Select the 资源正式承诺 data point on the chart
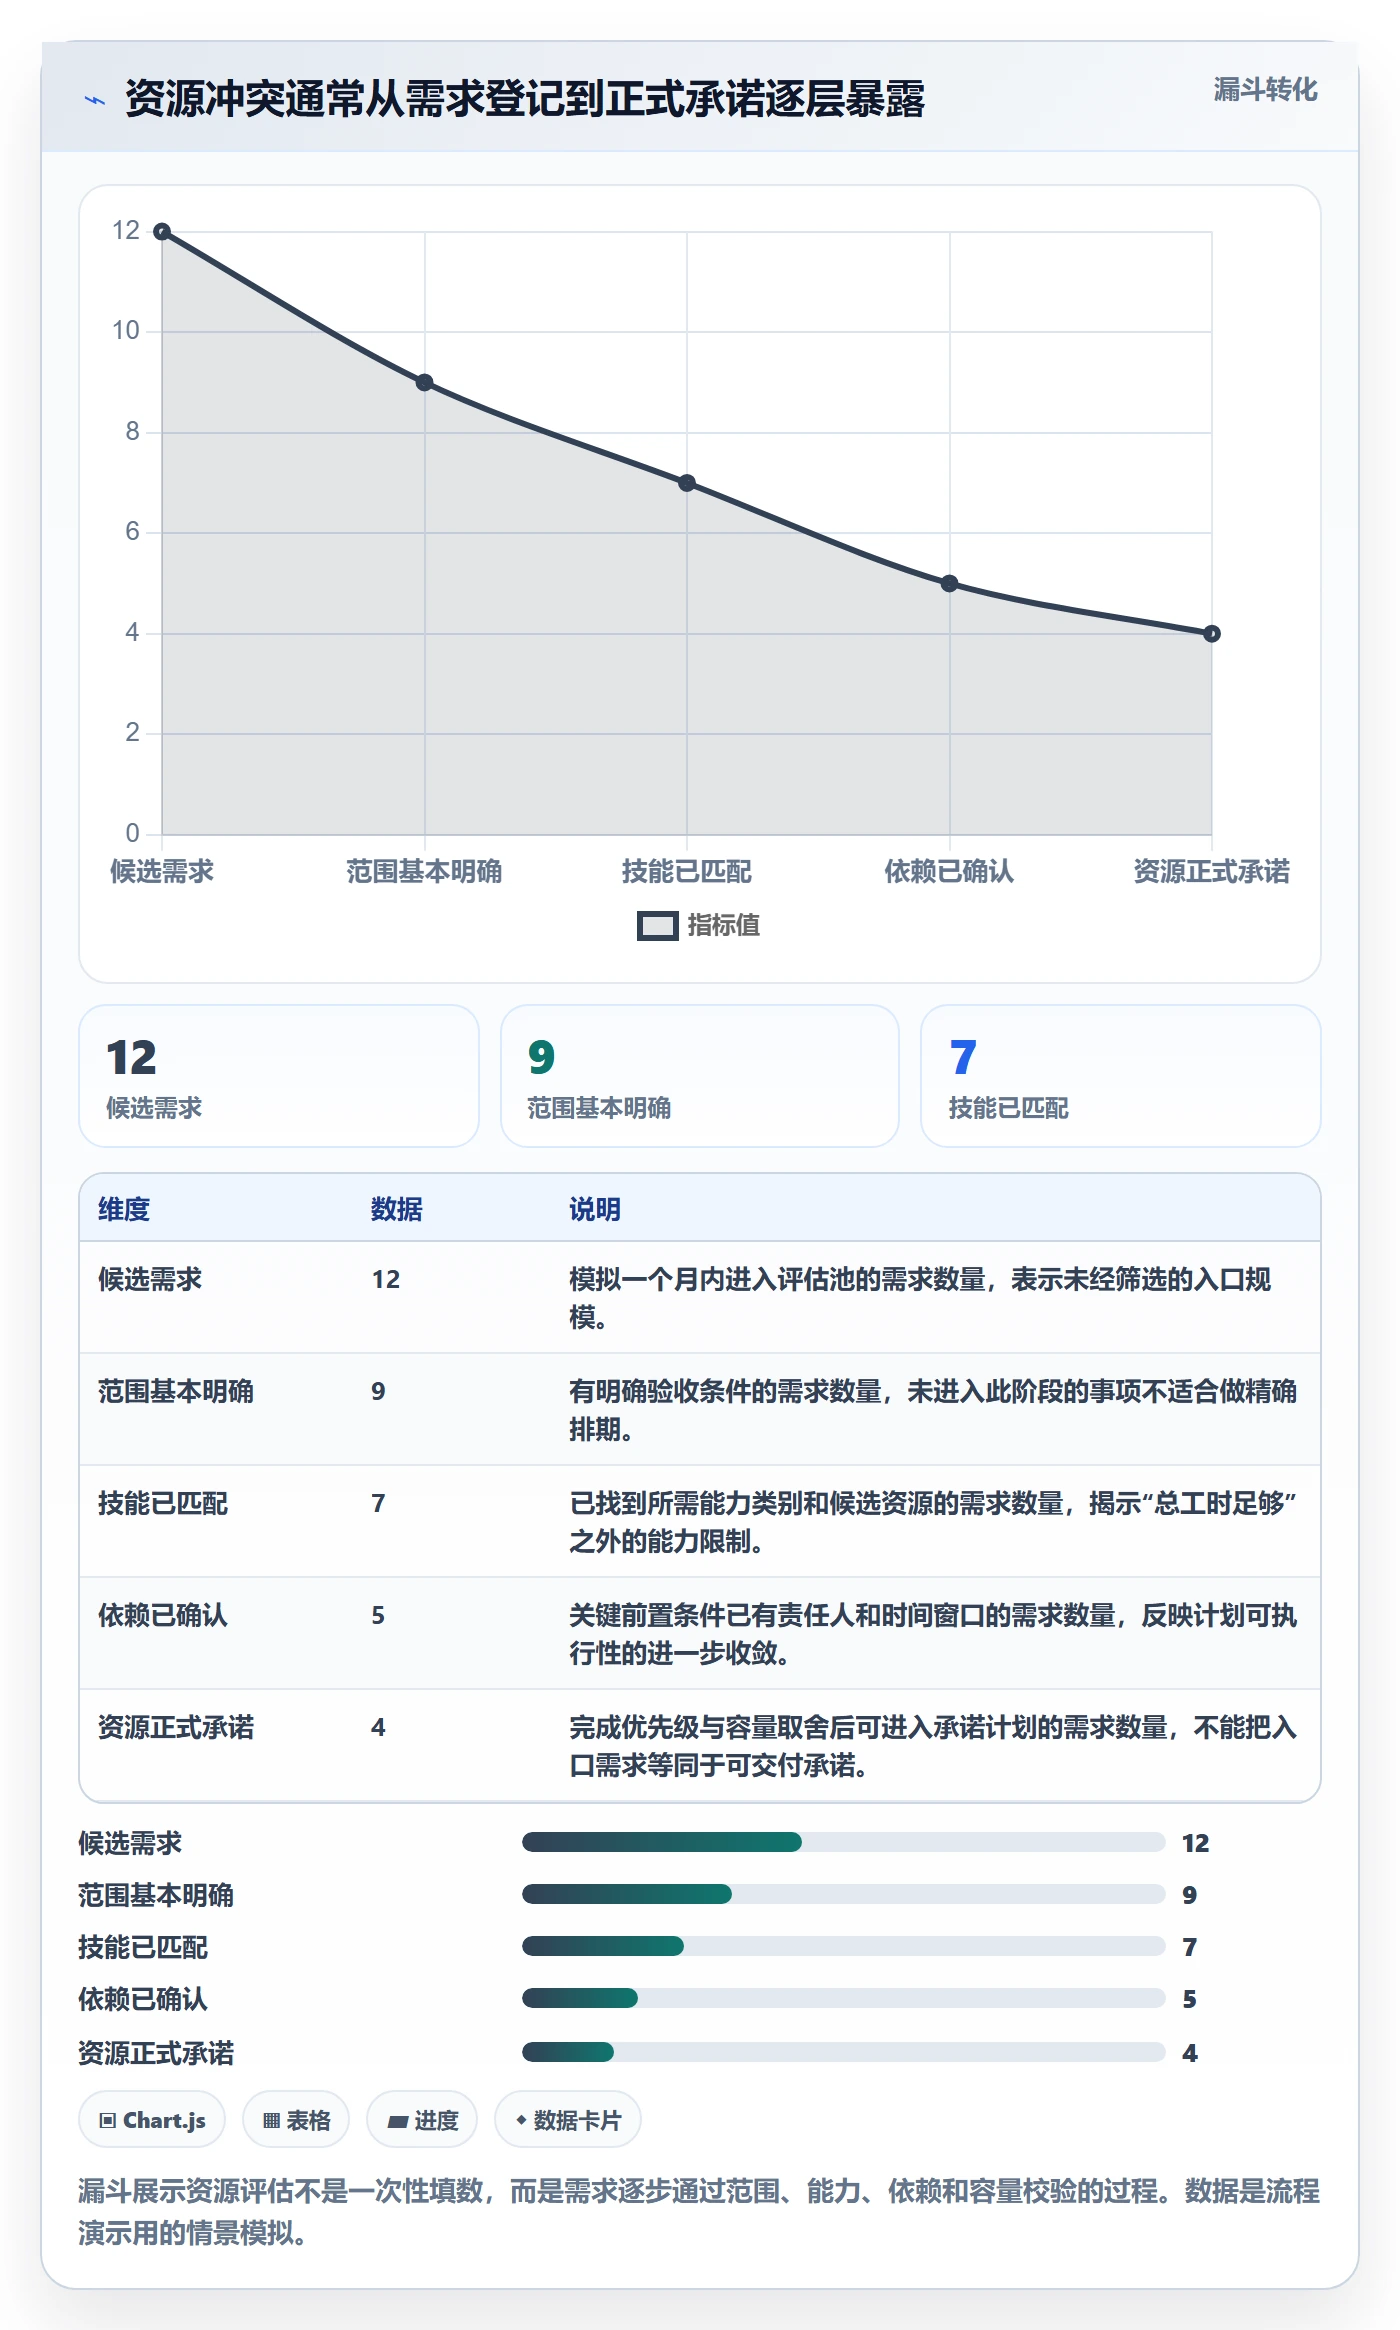Image resolution: width=1400 pixels, height=2330 pixels. point(1212,634)
